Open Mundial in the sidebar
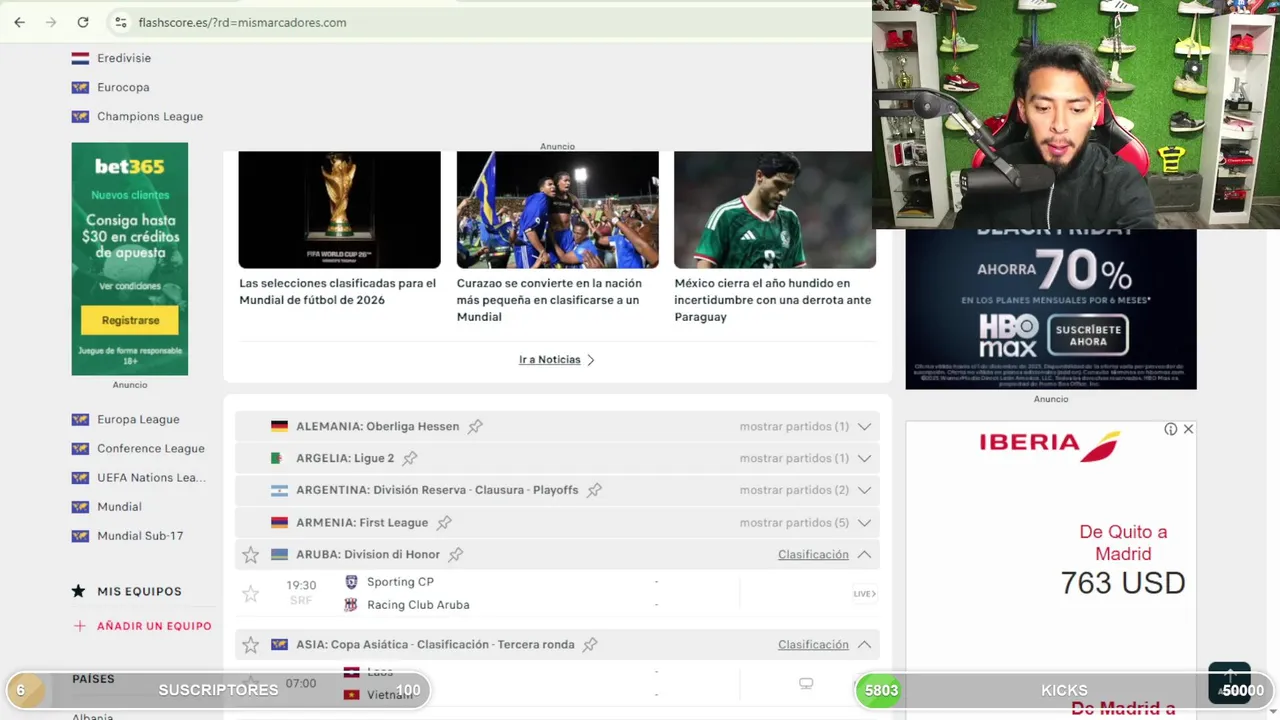This screenshot has width=1280, height=720. tap(119, 506)
